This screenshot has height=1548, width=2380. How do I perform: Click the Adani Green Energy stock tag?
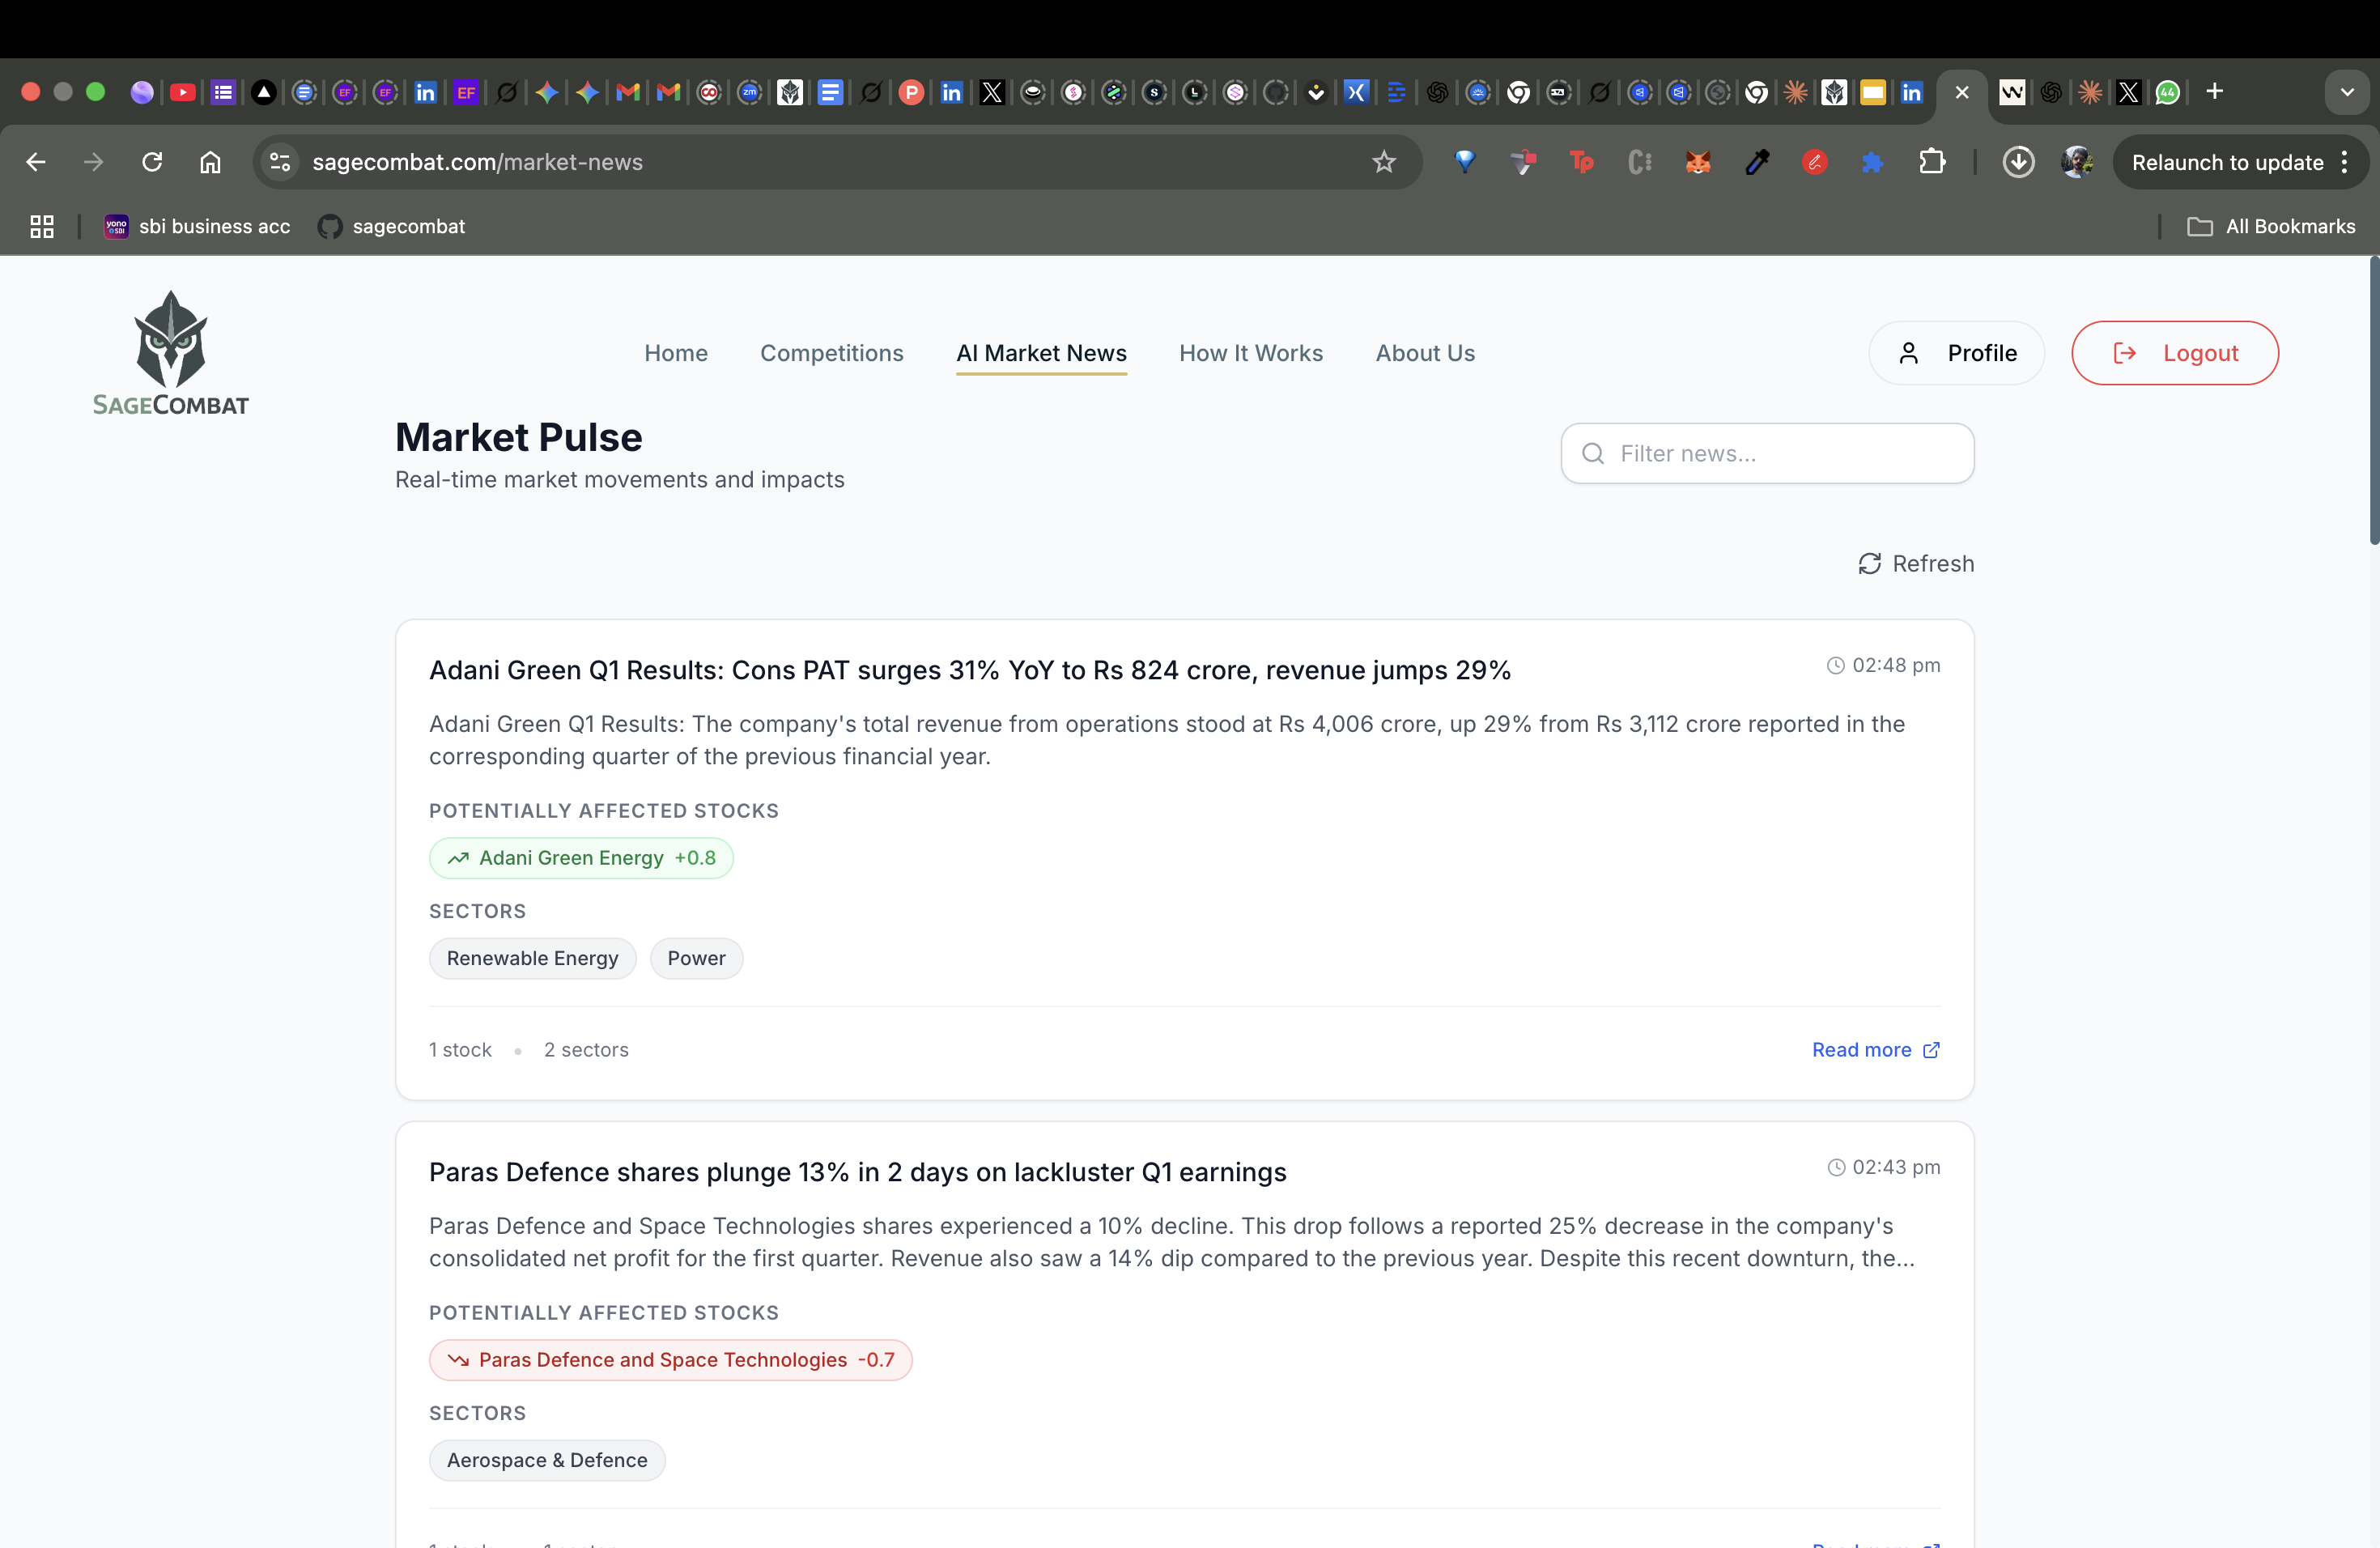(x=581, y=858)
